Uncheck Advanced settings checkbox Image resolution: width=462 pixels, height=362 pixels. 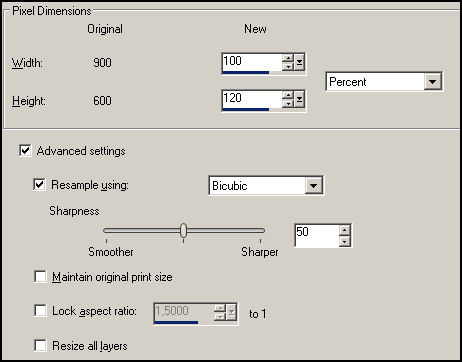pos(25,150)
